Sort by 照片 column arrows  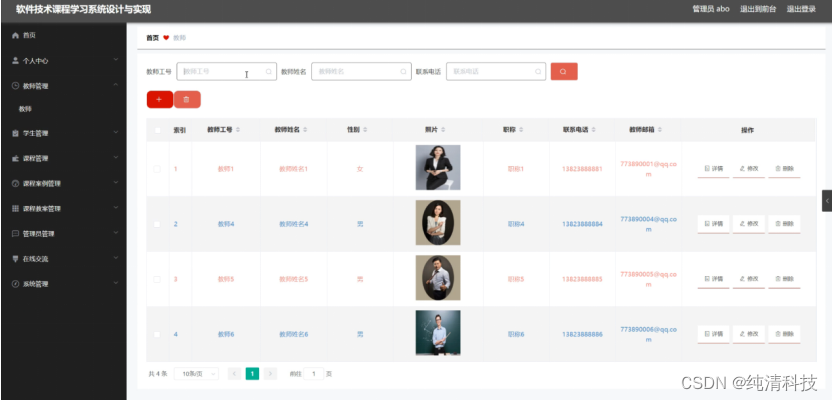[444, 130]
